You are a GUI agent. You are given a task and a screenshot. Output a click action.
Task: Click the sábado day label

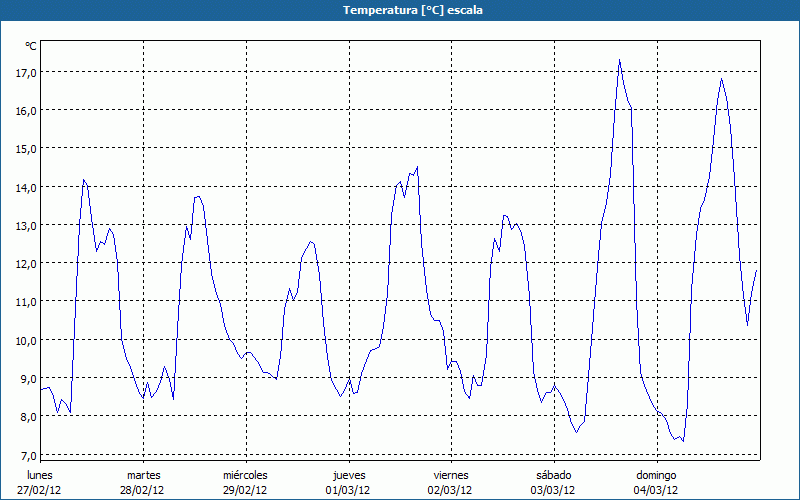(553, 475)
